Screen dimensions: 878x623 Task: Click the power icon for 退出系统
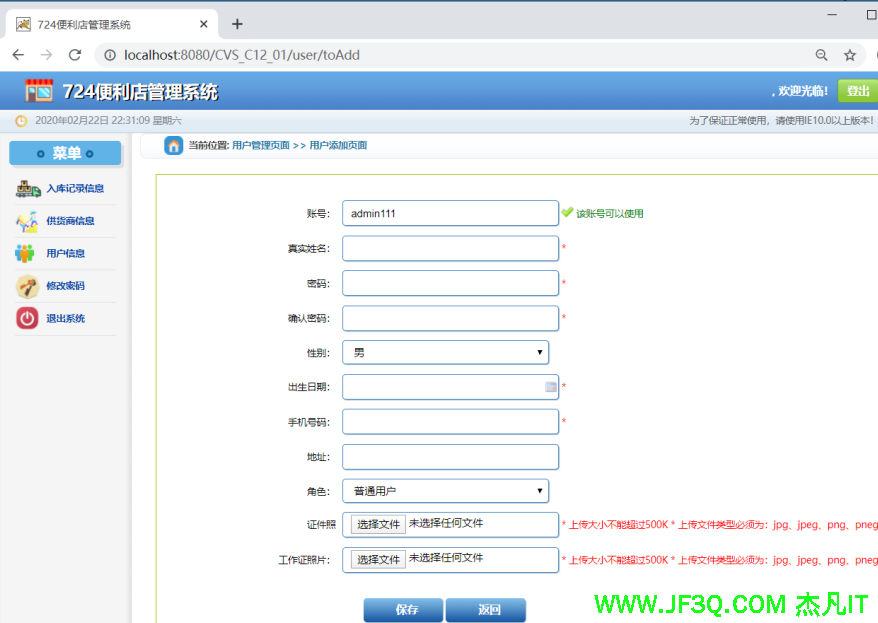28,318
